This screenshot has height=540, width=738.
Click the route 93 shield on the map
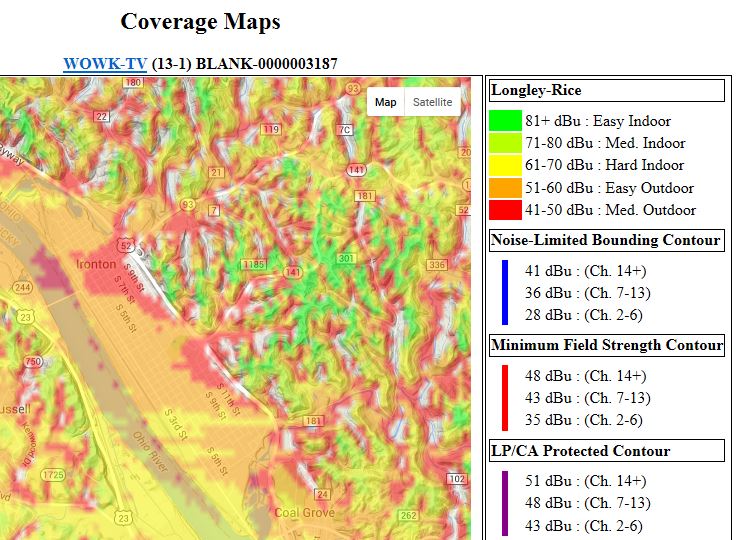point(186,204)
